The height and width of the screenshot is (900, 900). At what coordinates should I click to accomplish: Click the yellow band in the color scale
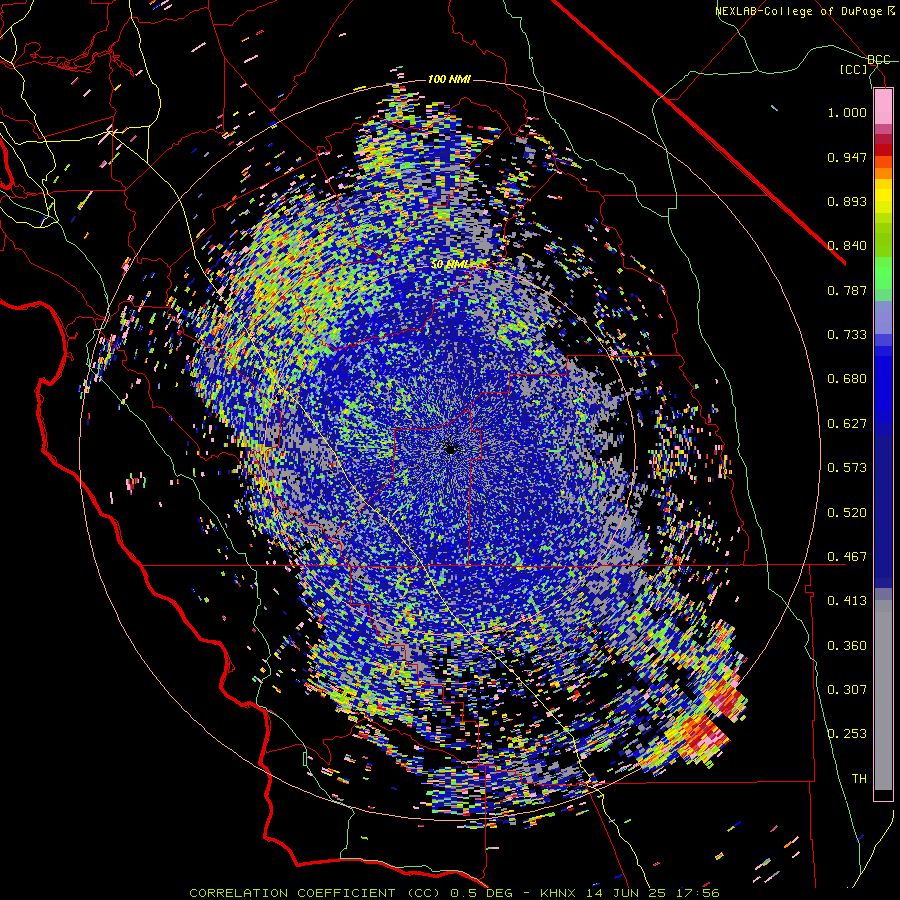click(x=883, y=196)
